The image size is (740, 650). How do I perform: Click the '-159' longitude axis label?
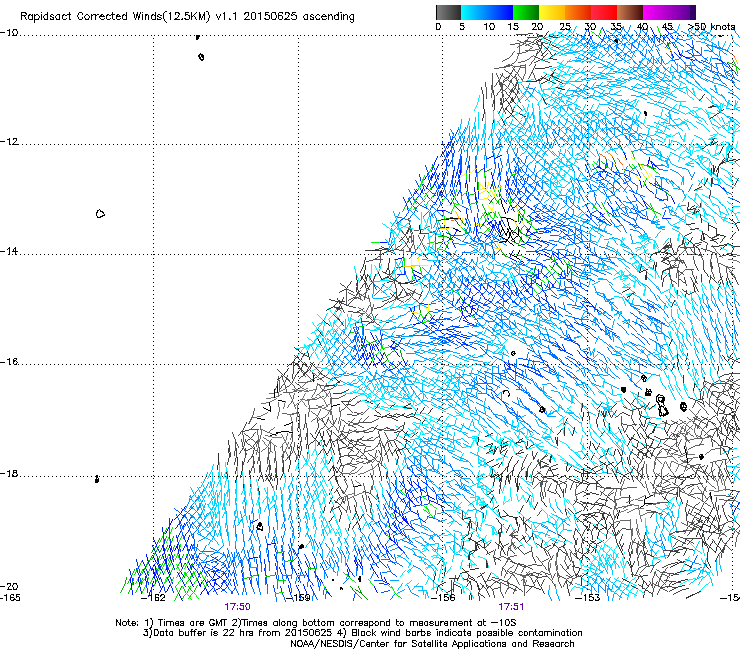[299, 598]
